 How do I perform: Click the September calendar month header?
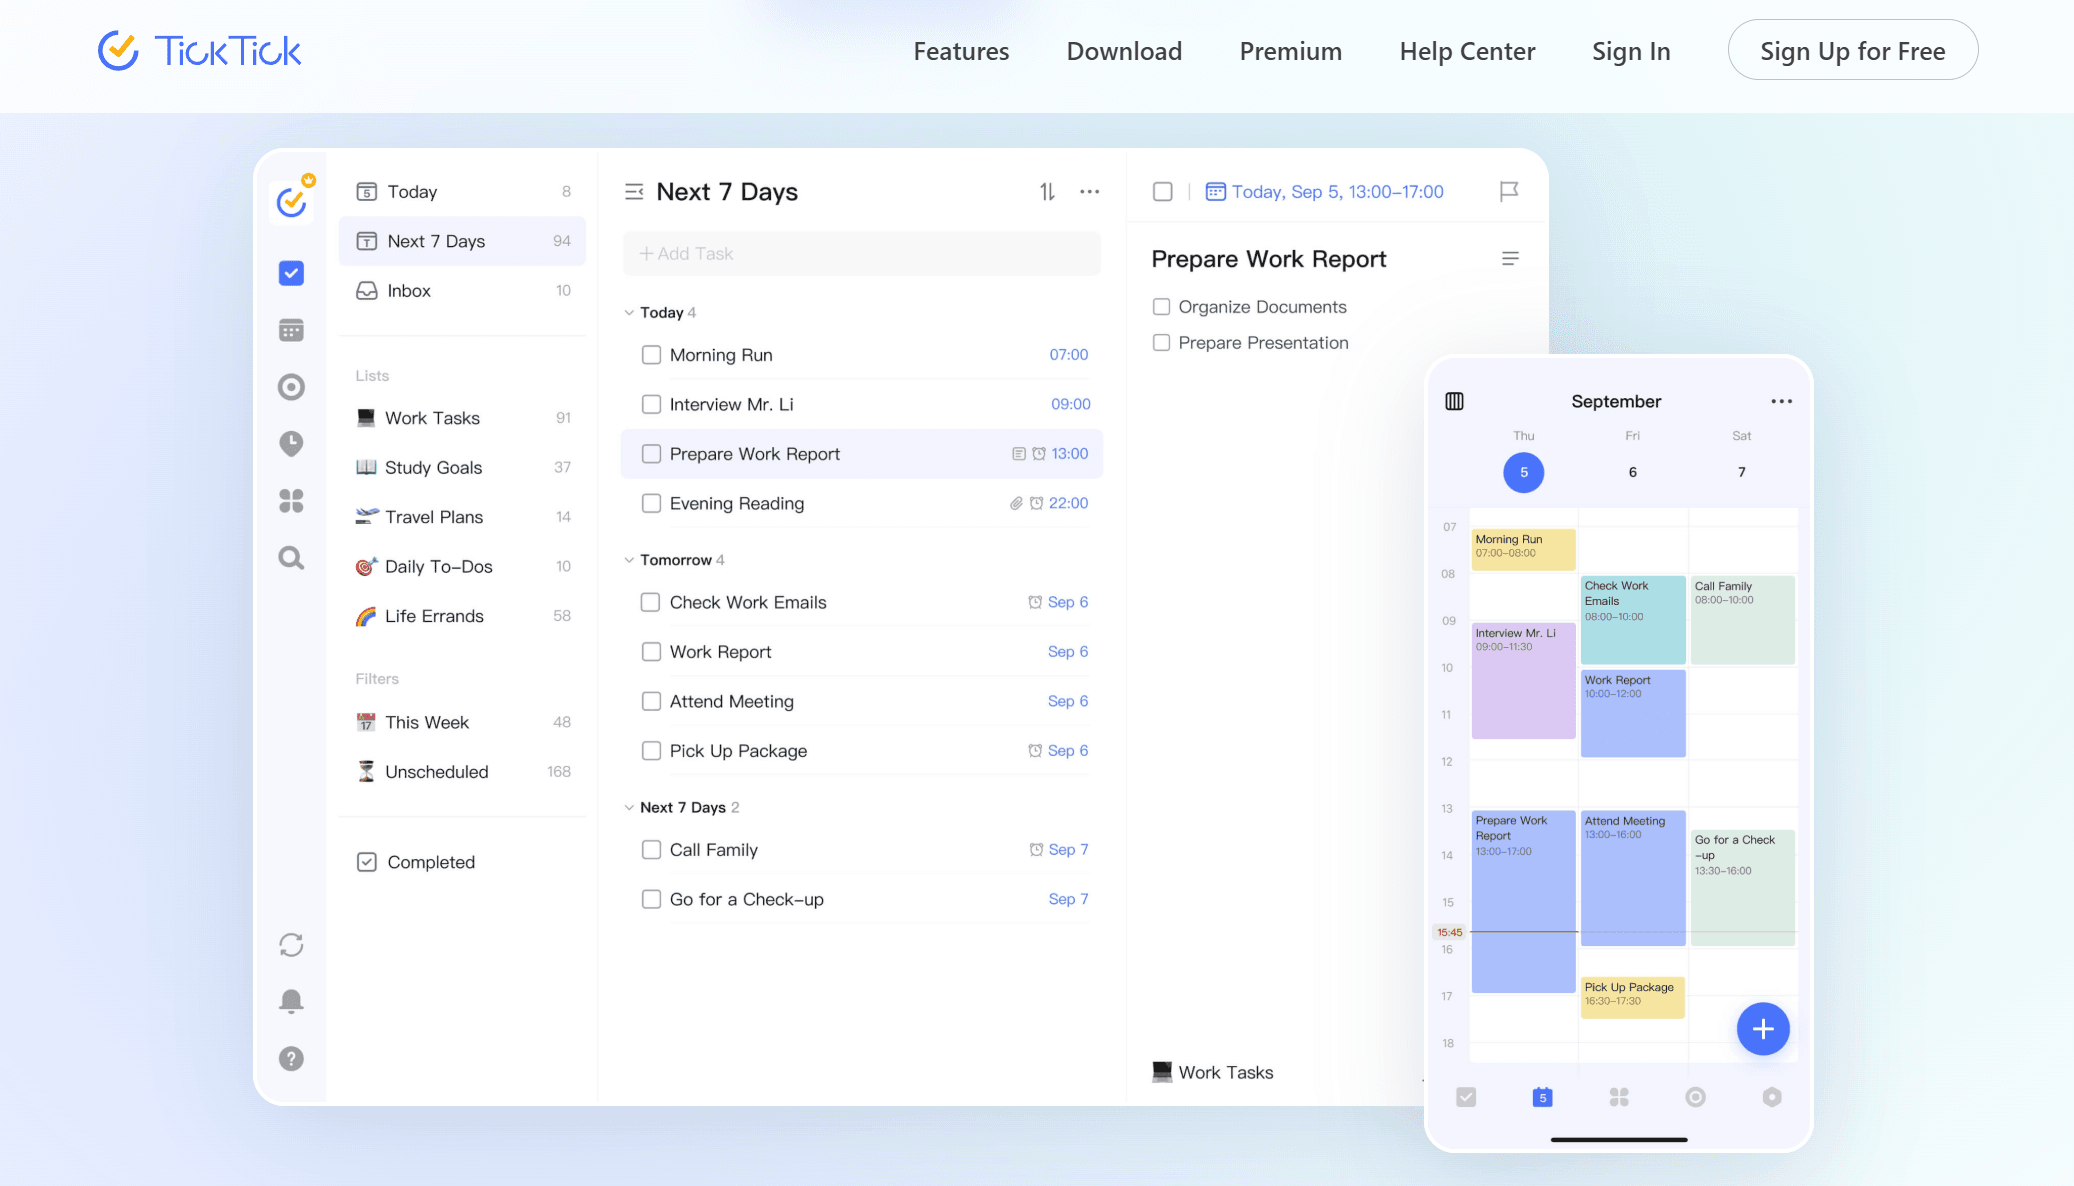1617,400
